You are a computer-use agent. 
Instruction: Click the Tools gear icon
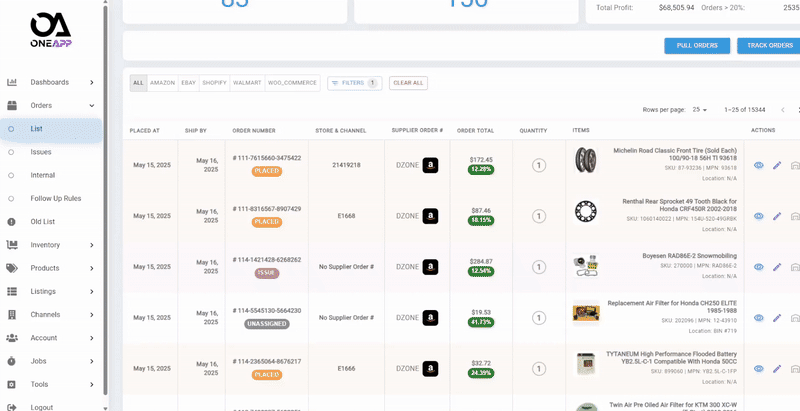pos(11,384)
